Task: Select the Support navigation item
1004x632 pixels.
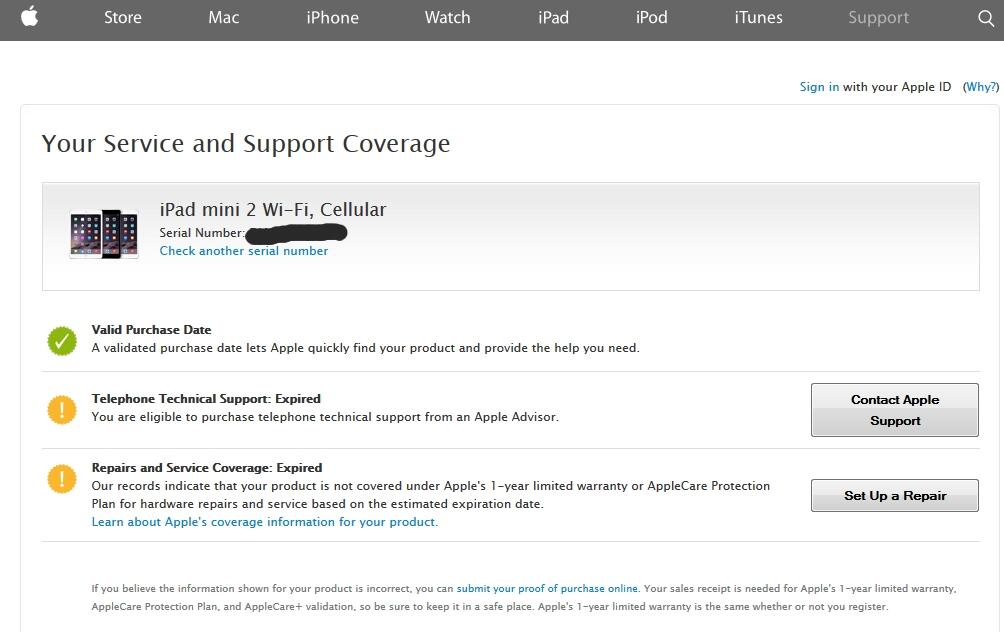Action: click(x=878, y=18)
